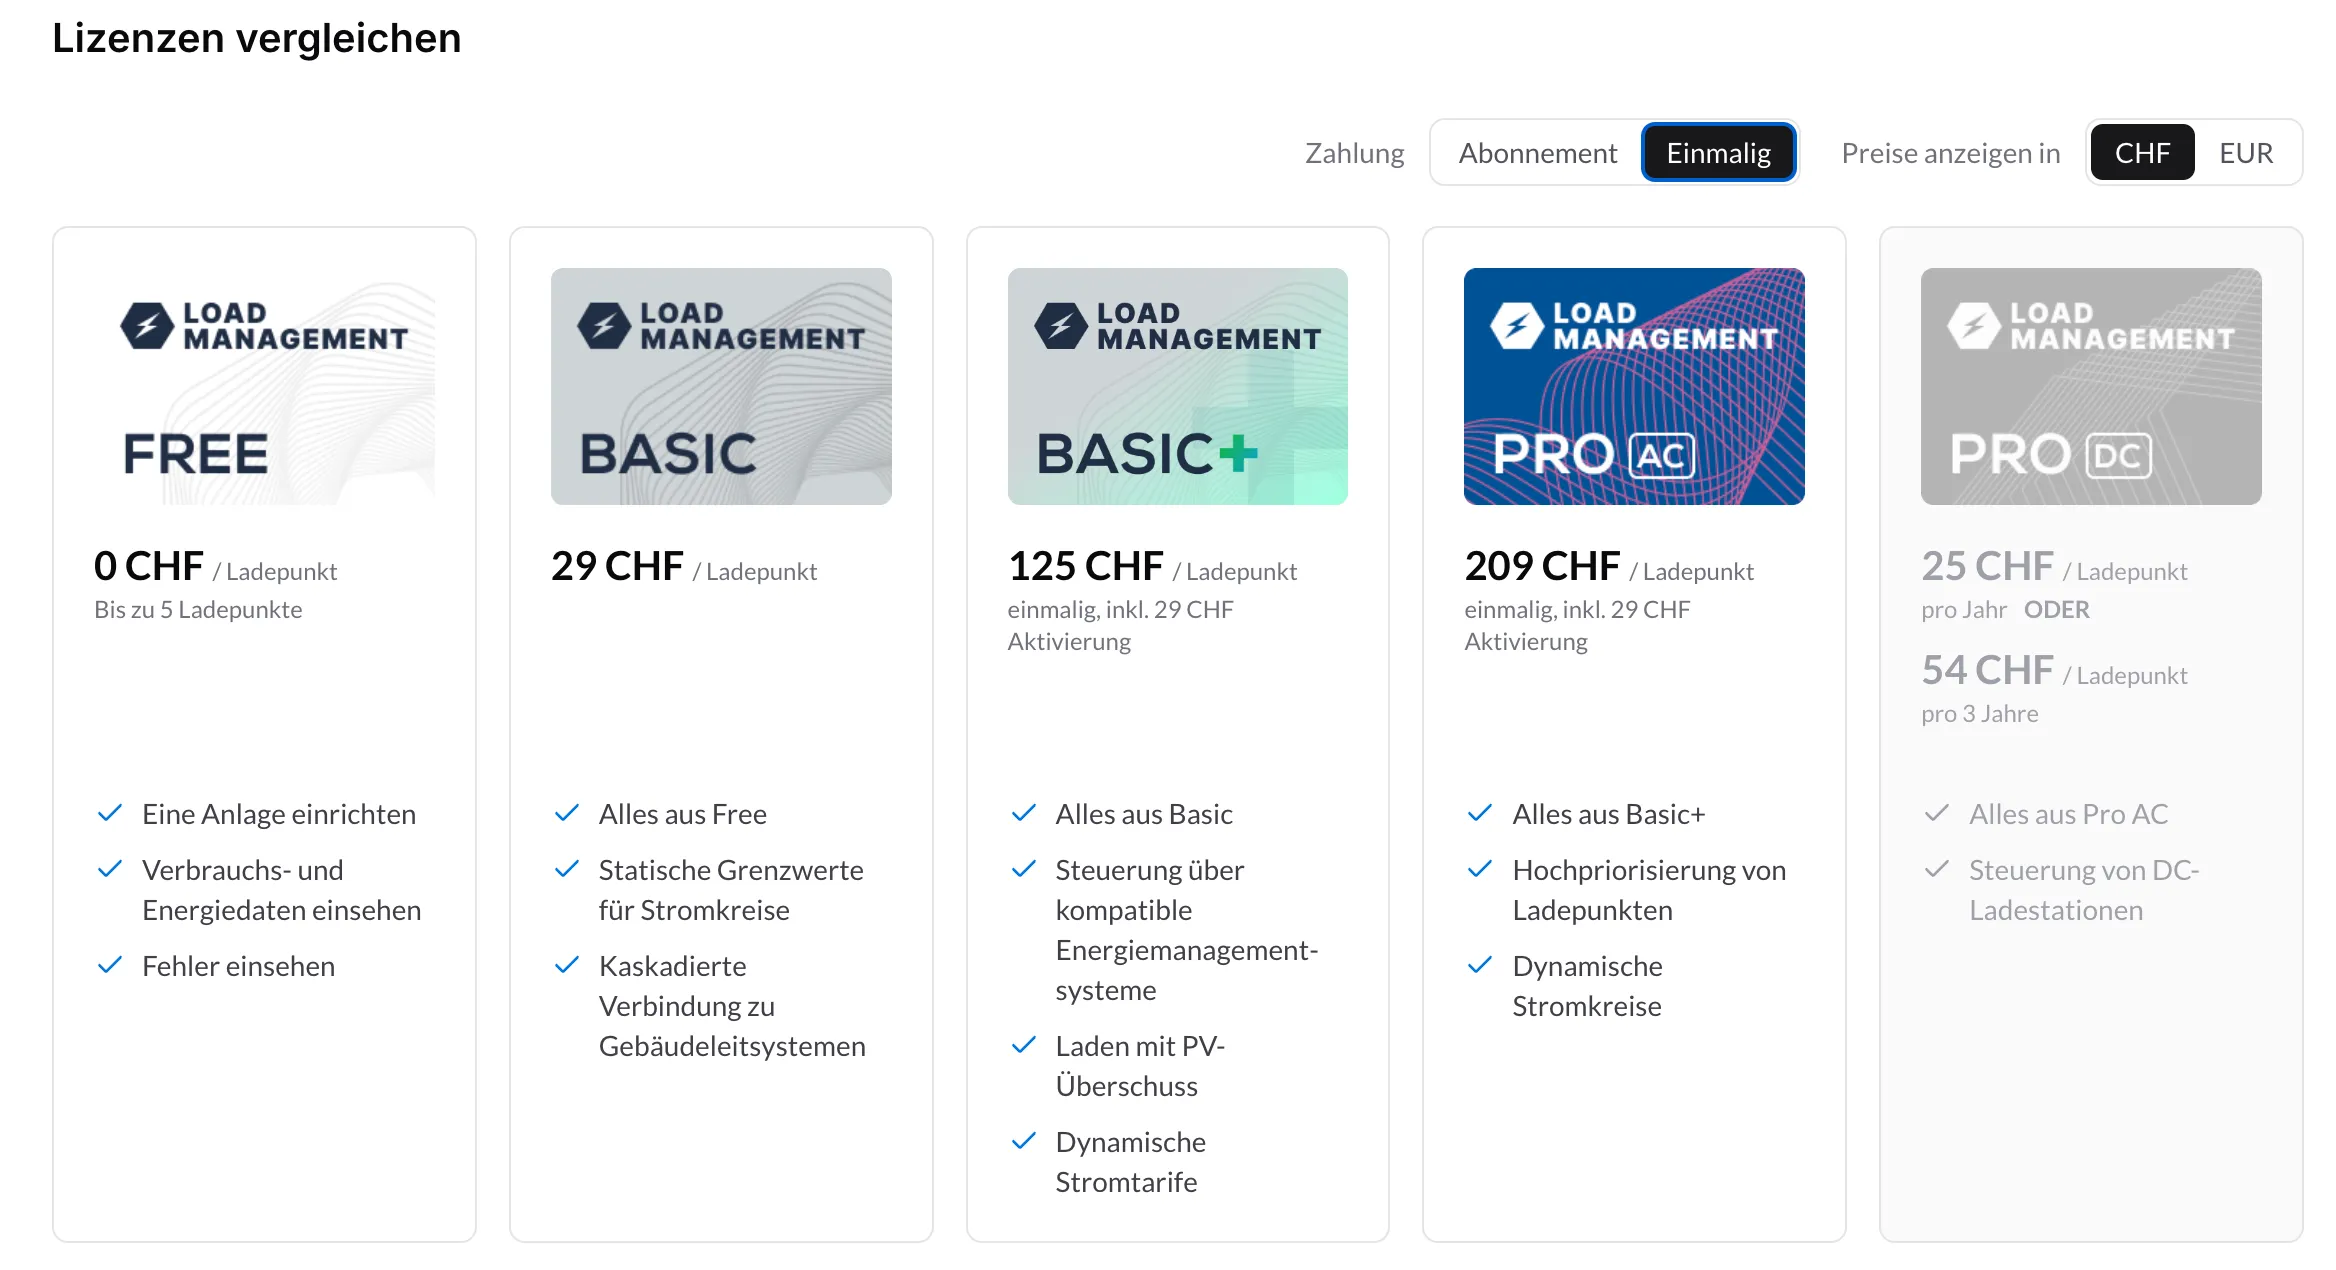
Task: Open the Load Management BASIC license image
Action: click(x=721, y=386)
